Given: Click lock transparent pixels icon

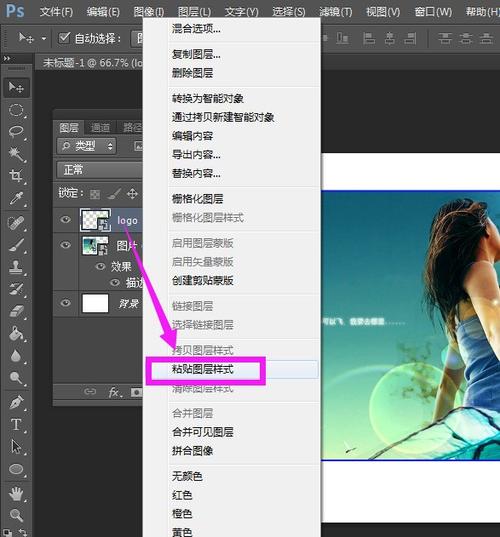Looking at the screenshot, I should [x=95, y=194].
